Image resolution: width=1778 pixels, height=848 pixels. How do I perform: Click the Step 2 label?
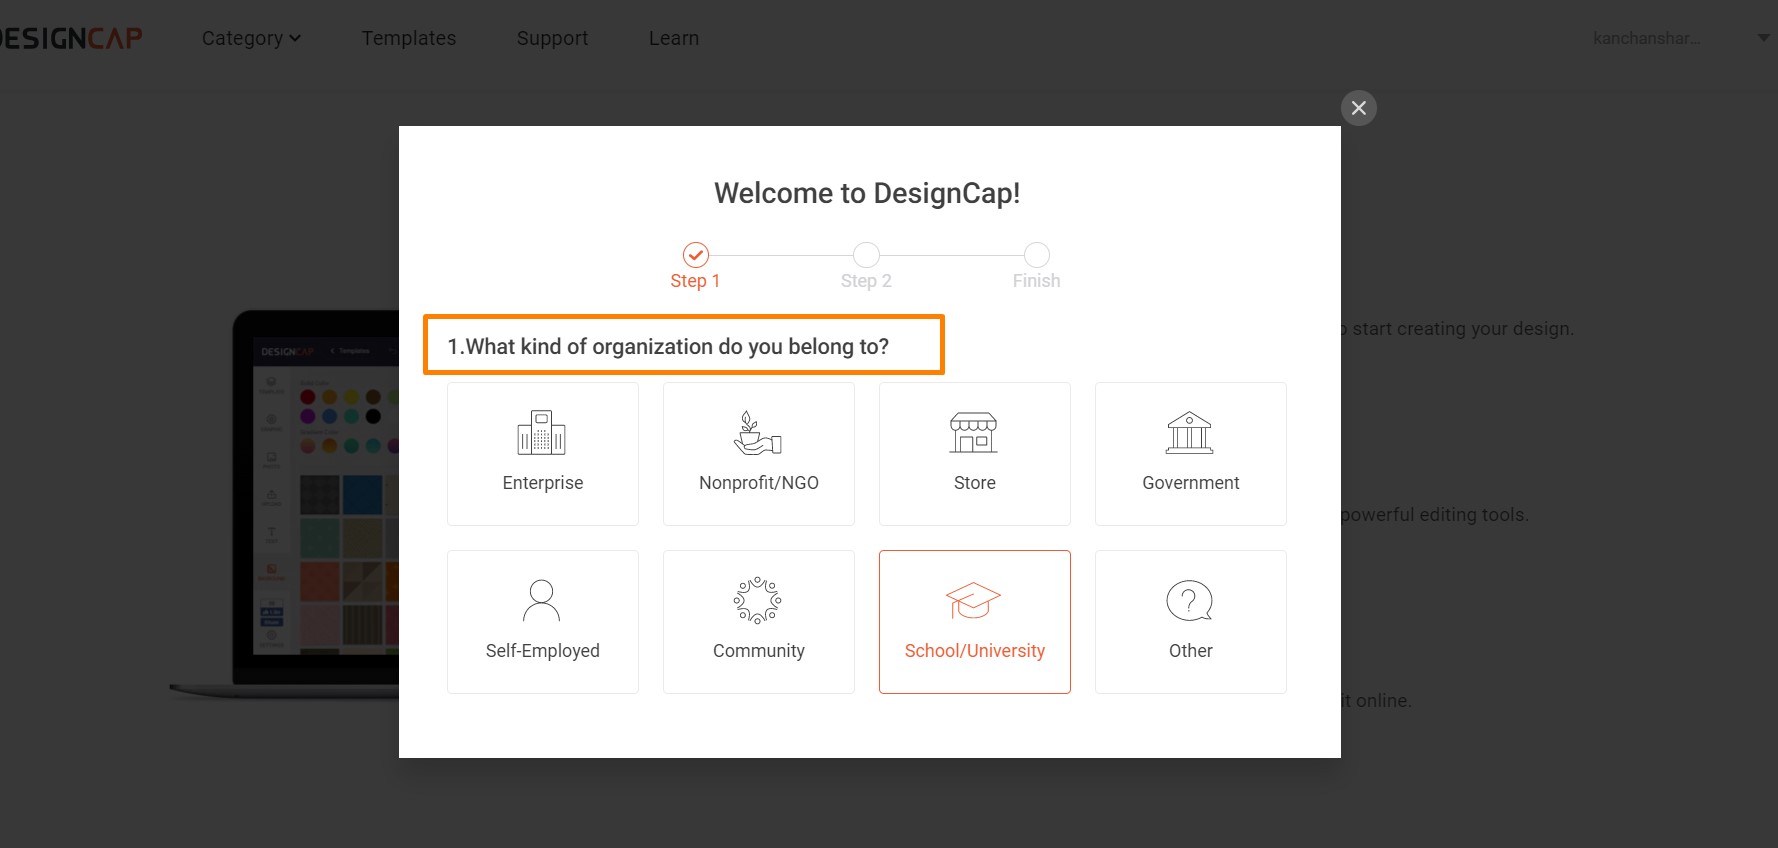[x=866, y=281]
